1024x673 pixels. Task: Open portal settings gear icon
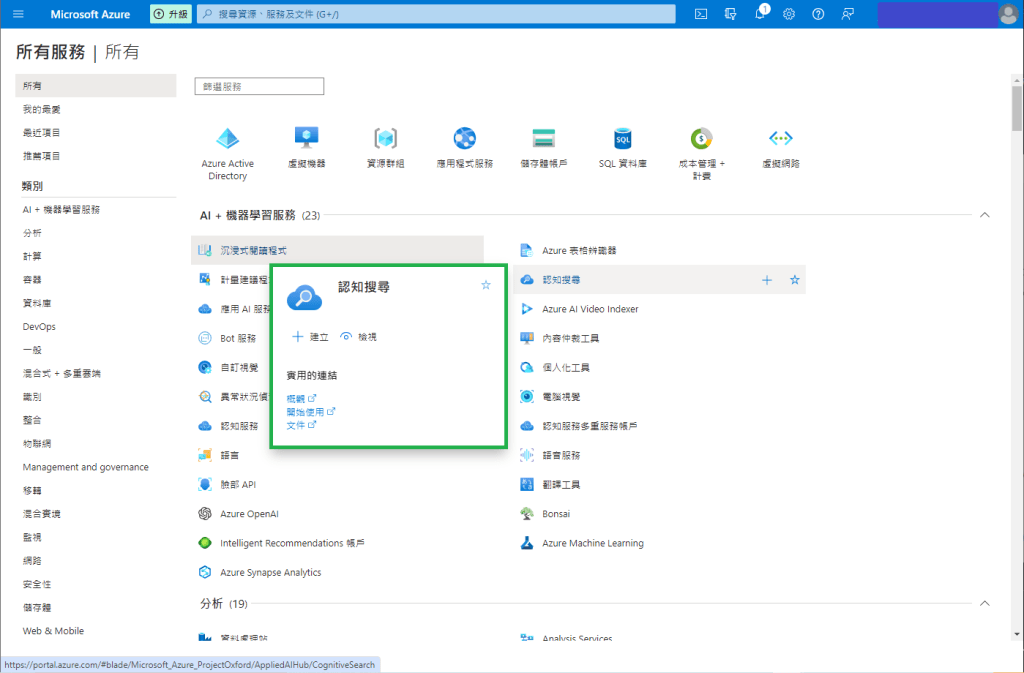tap(789, 14)
